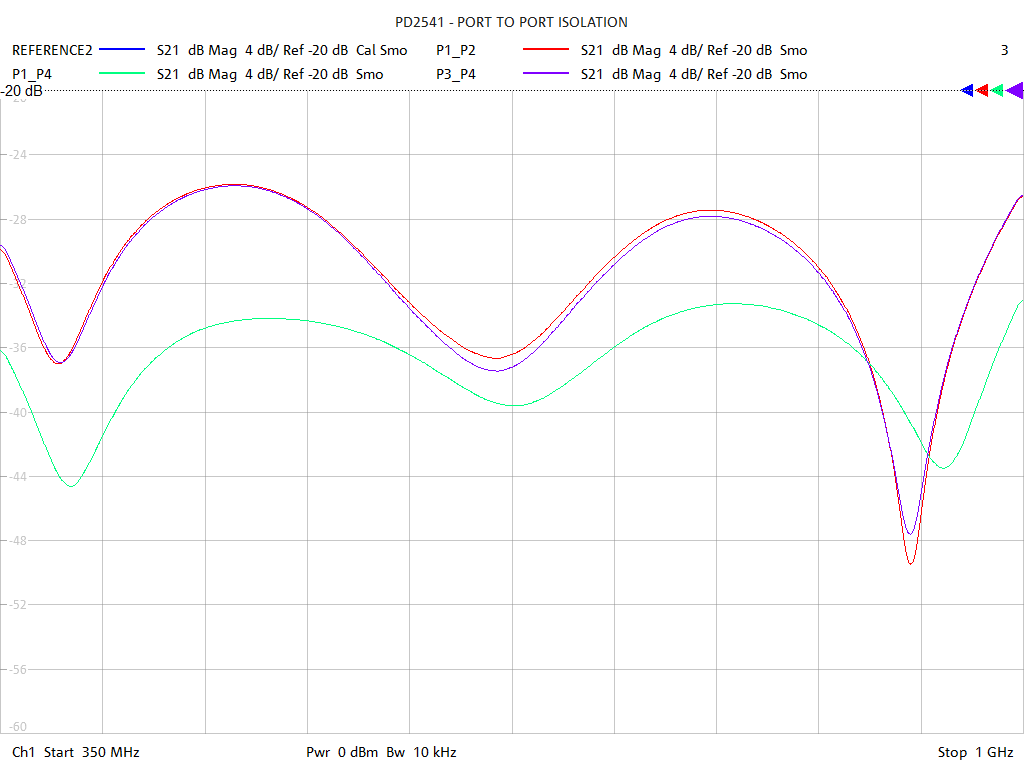Screen dimensions: 1024x768
Task: Click the P1_P4 trace S21 dB Mag settings
Action: 270,74
